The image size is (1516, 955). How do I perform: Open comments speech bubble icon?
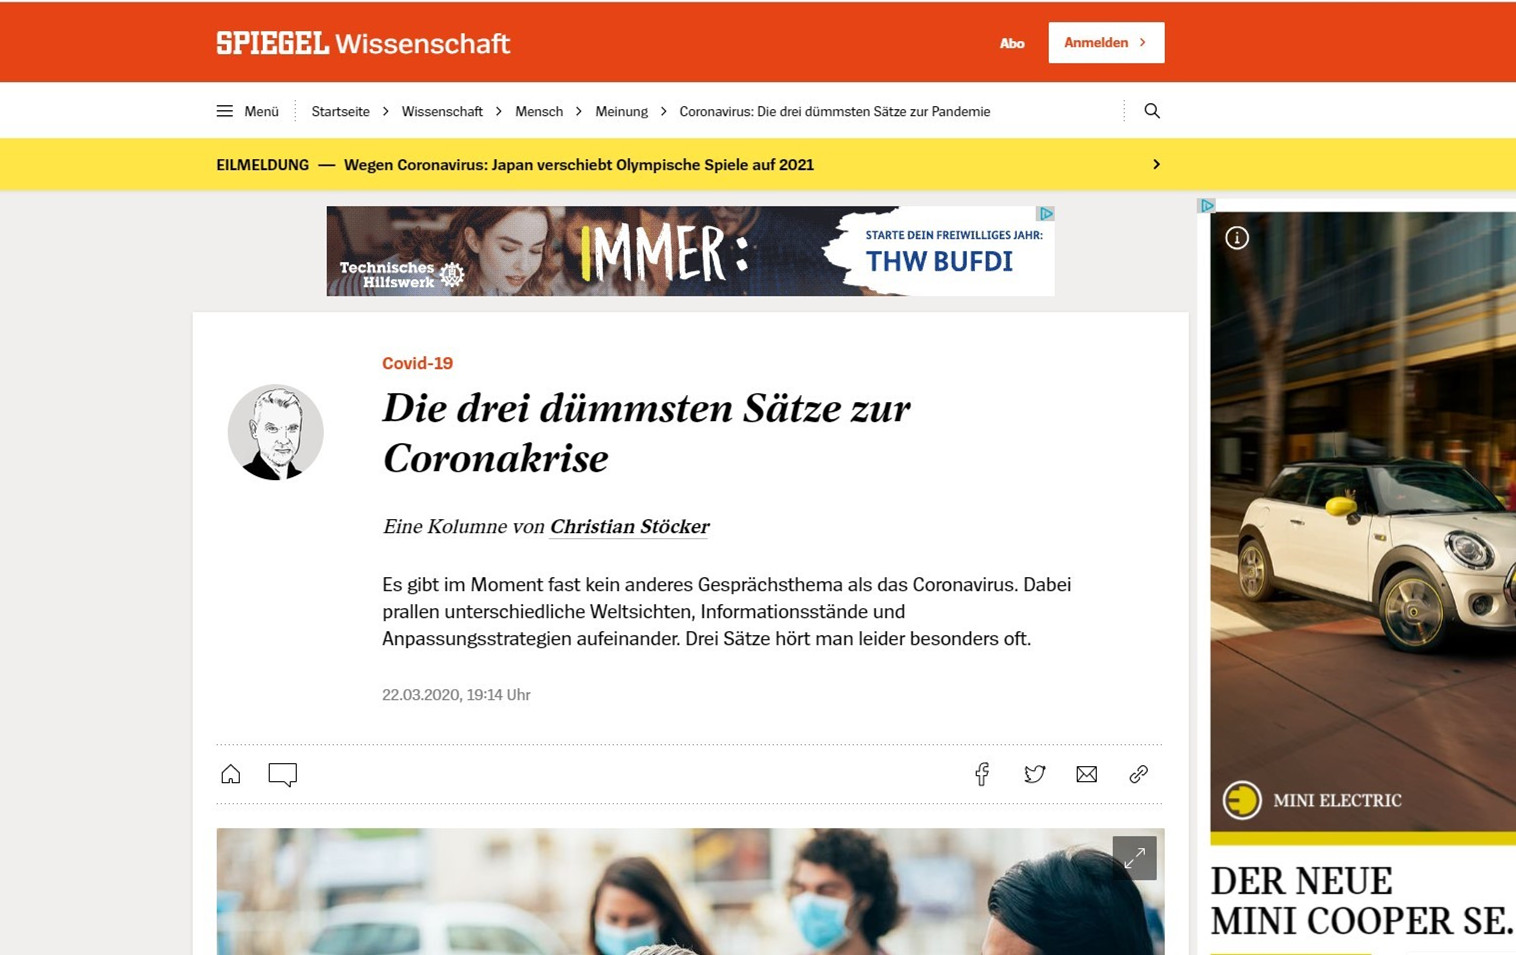pos(283,775)
